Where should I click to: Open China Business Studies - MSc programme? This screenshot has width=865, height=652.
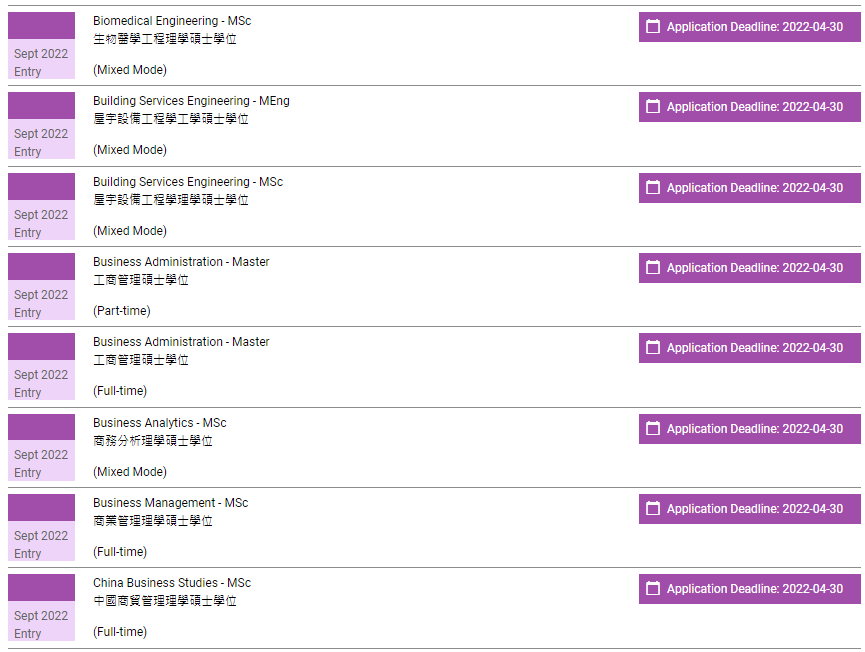[172, 583]
